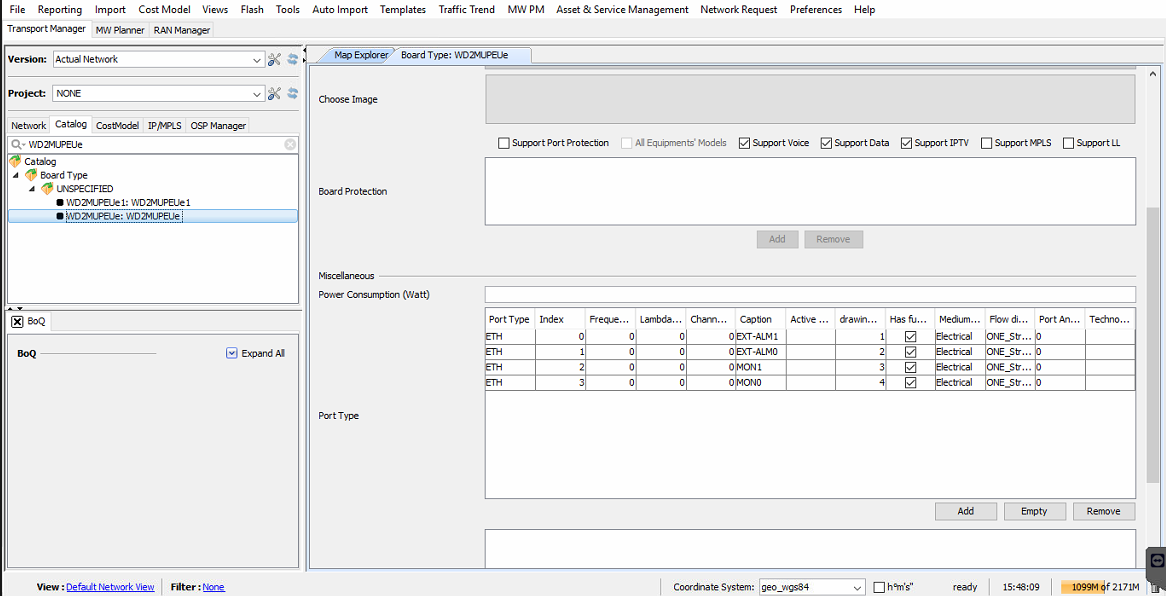Viewport: 1166px width, 596px height.
Task: Click the tools icon beside the Version dropdown
Action: click(x=274, y=60)
